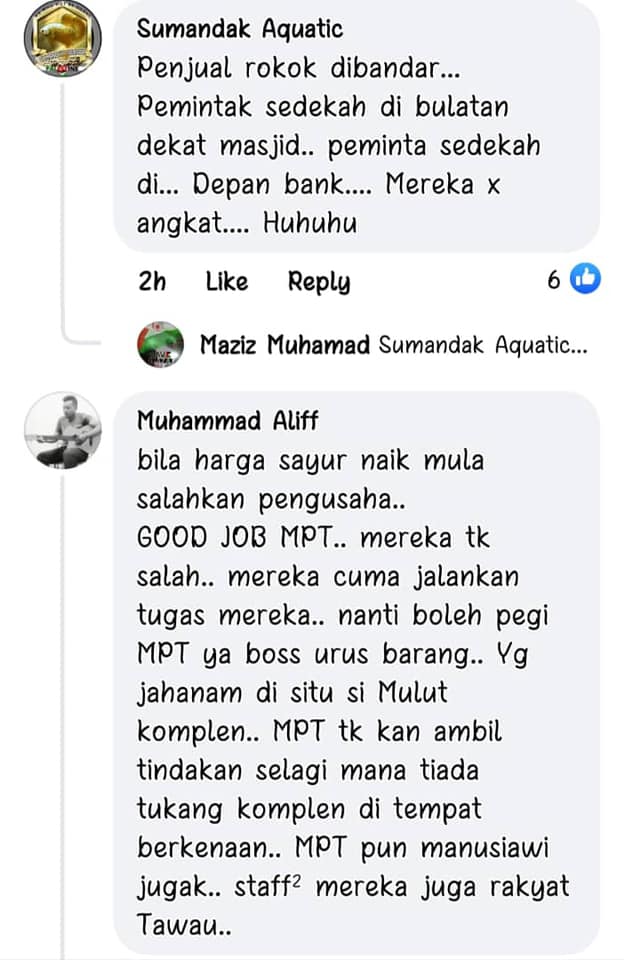Open the 2h timestamp link
Screen dimensions: 624x960
tap(152, 281)
